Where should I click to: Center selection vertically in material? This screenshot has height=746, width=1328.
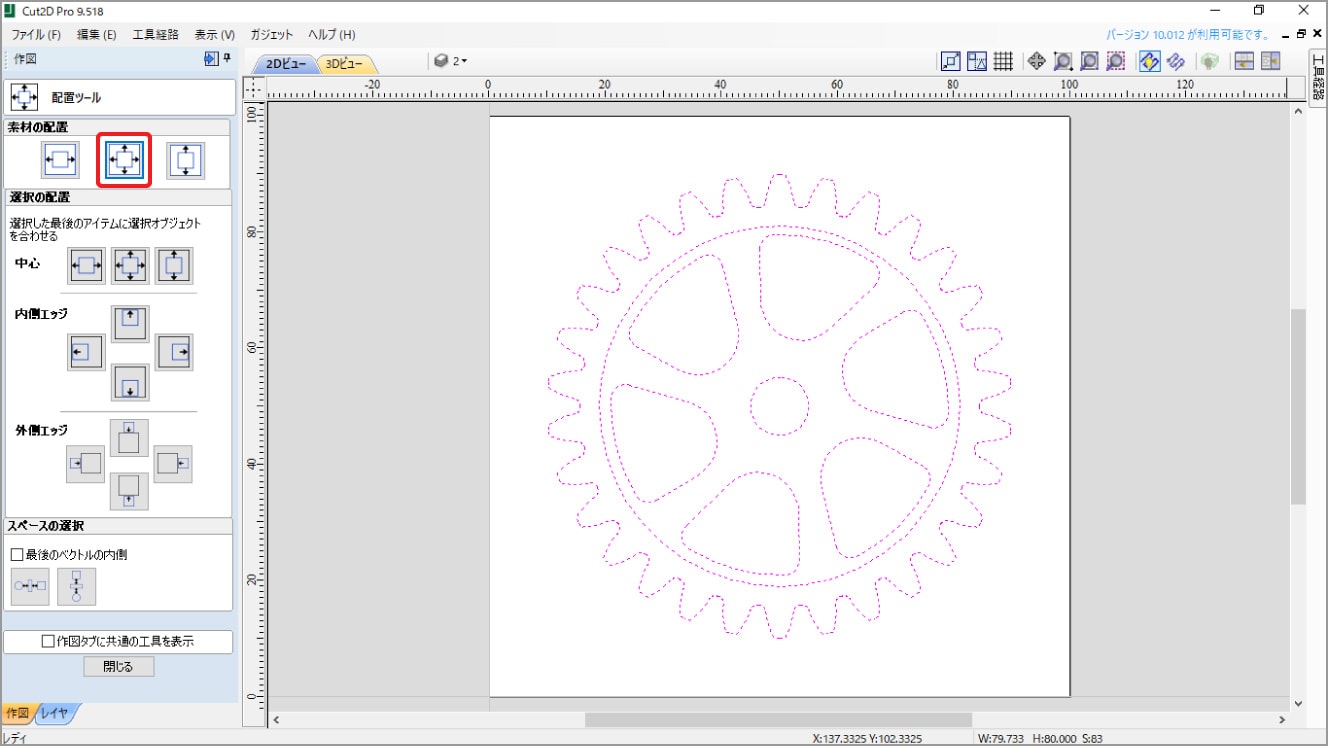point(185,160)
